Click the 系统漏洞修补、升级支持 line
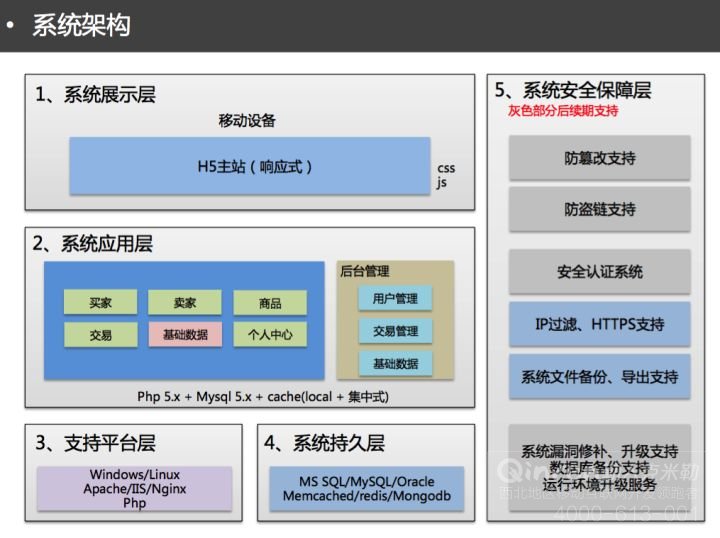 600,451
